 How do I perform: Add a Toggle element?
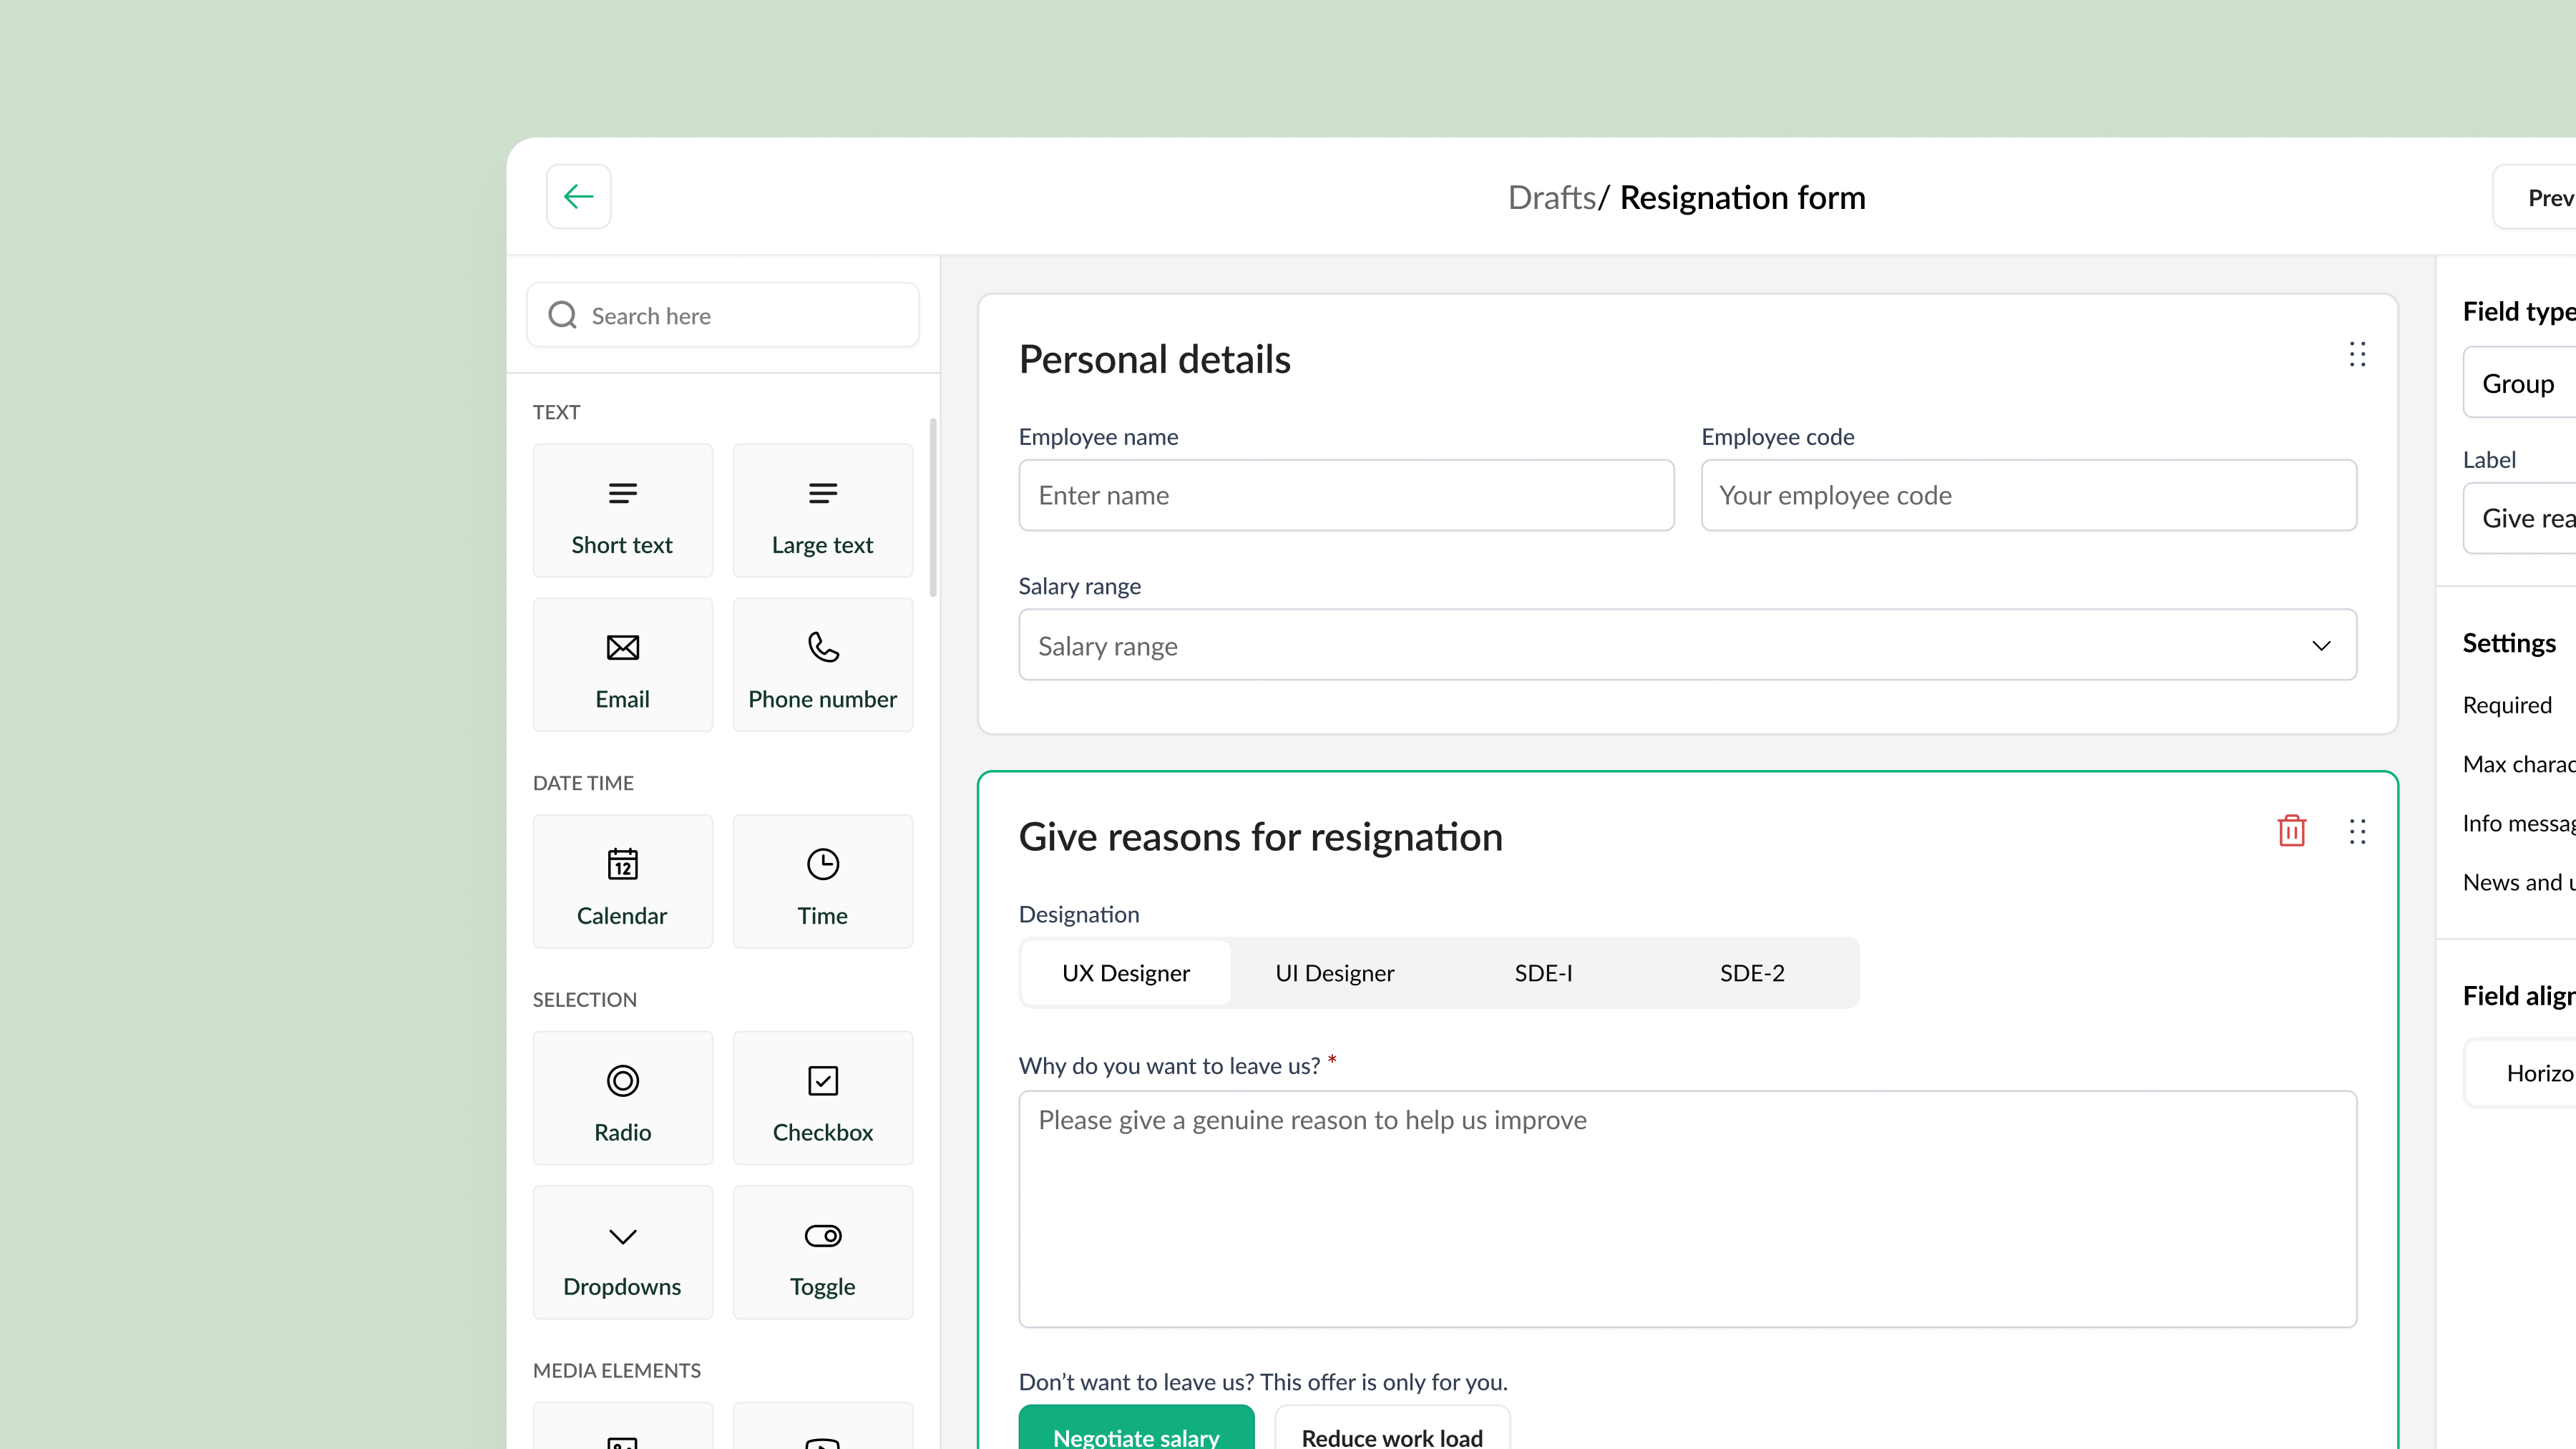[x=822, y=1252]
